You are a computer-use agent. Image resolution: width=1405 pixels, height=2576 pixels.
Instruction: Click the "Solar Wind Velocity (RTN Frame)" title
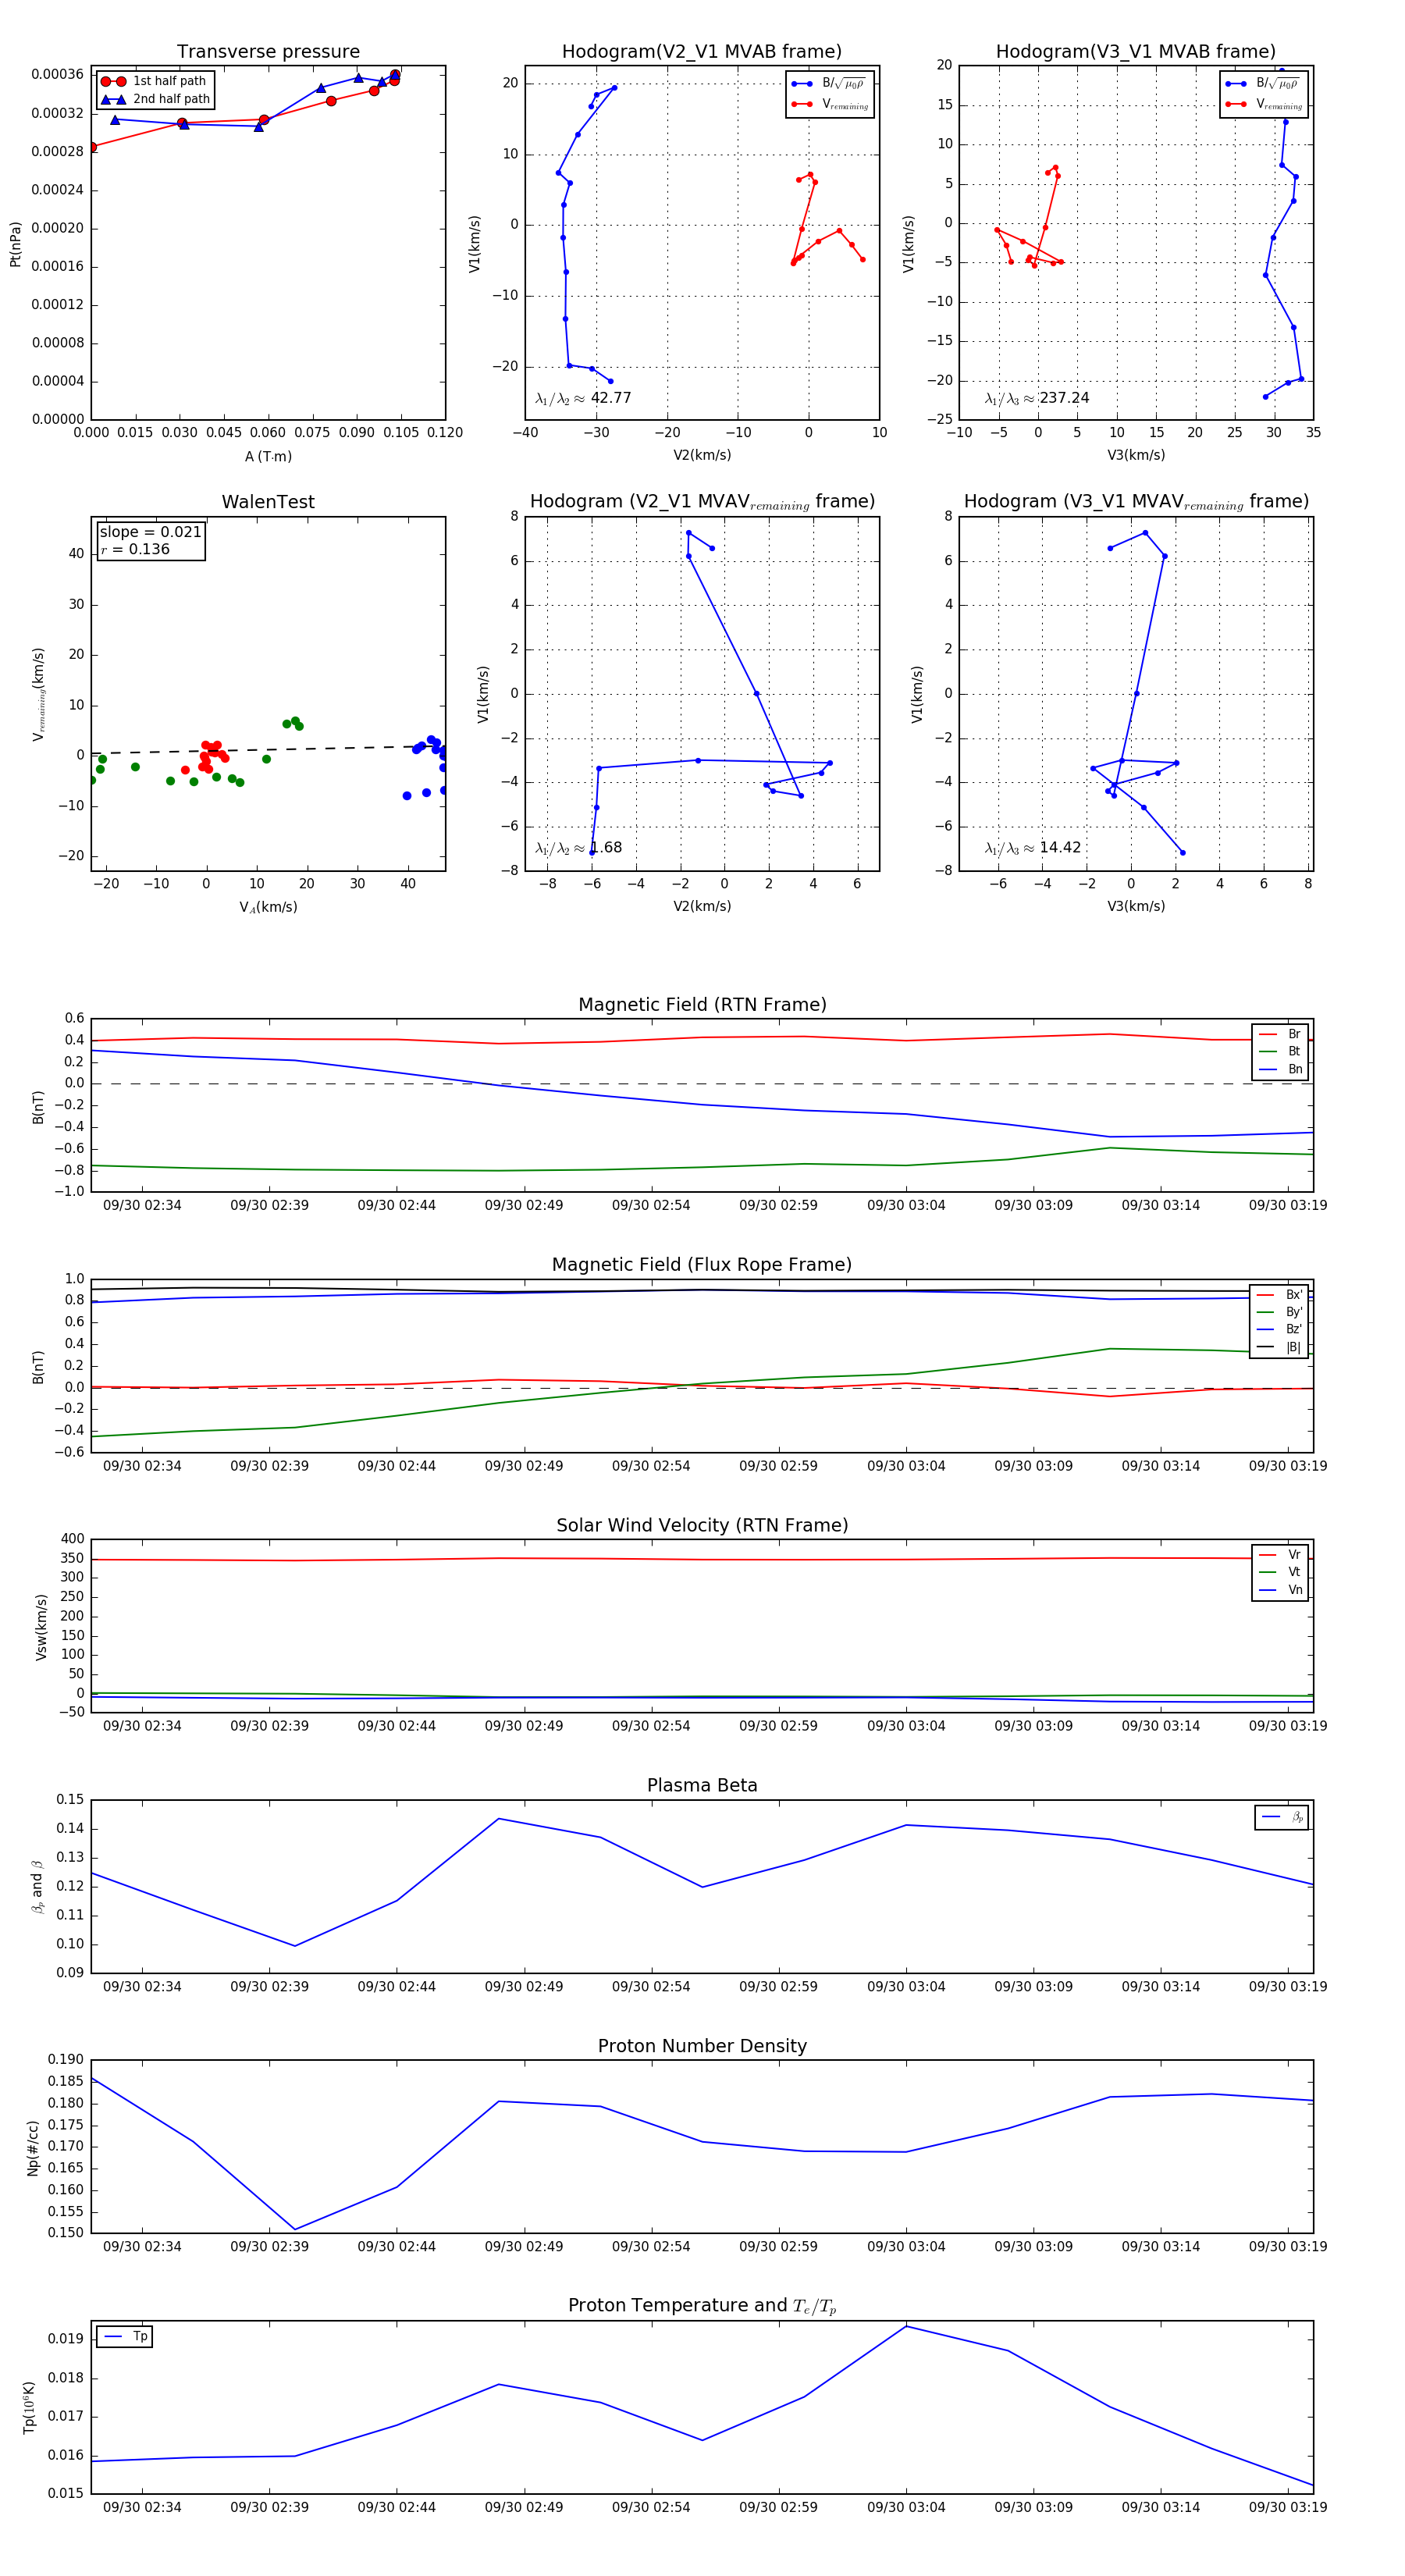[x=702, y=1525]
